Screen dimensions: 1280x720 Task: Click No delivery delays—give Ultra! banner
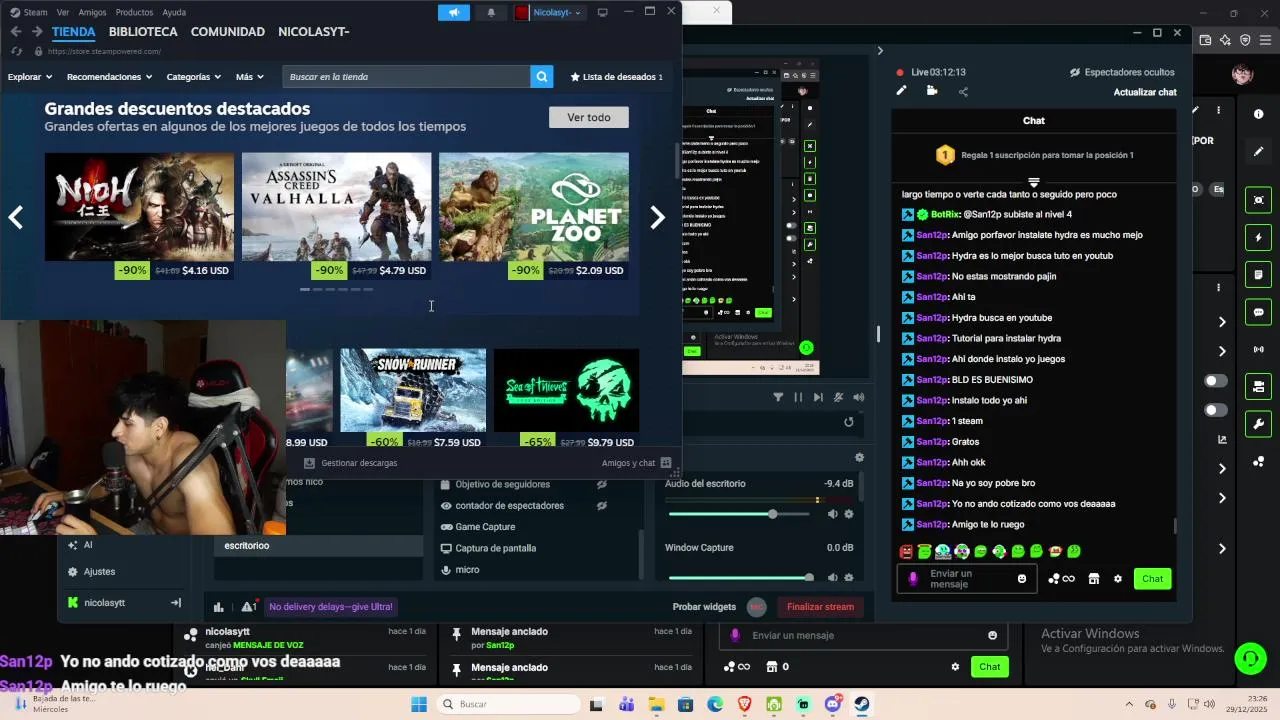click(x=331, y=607)
